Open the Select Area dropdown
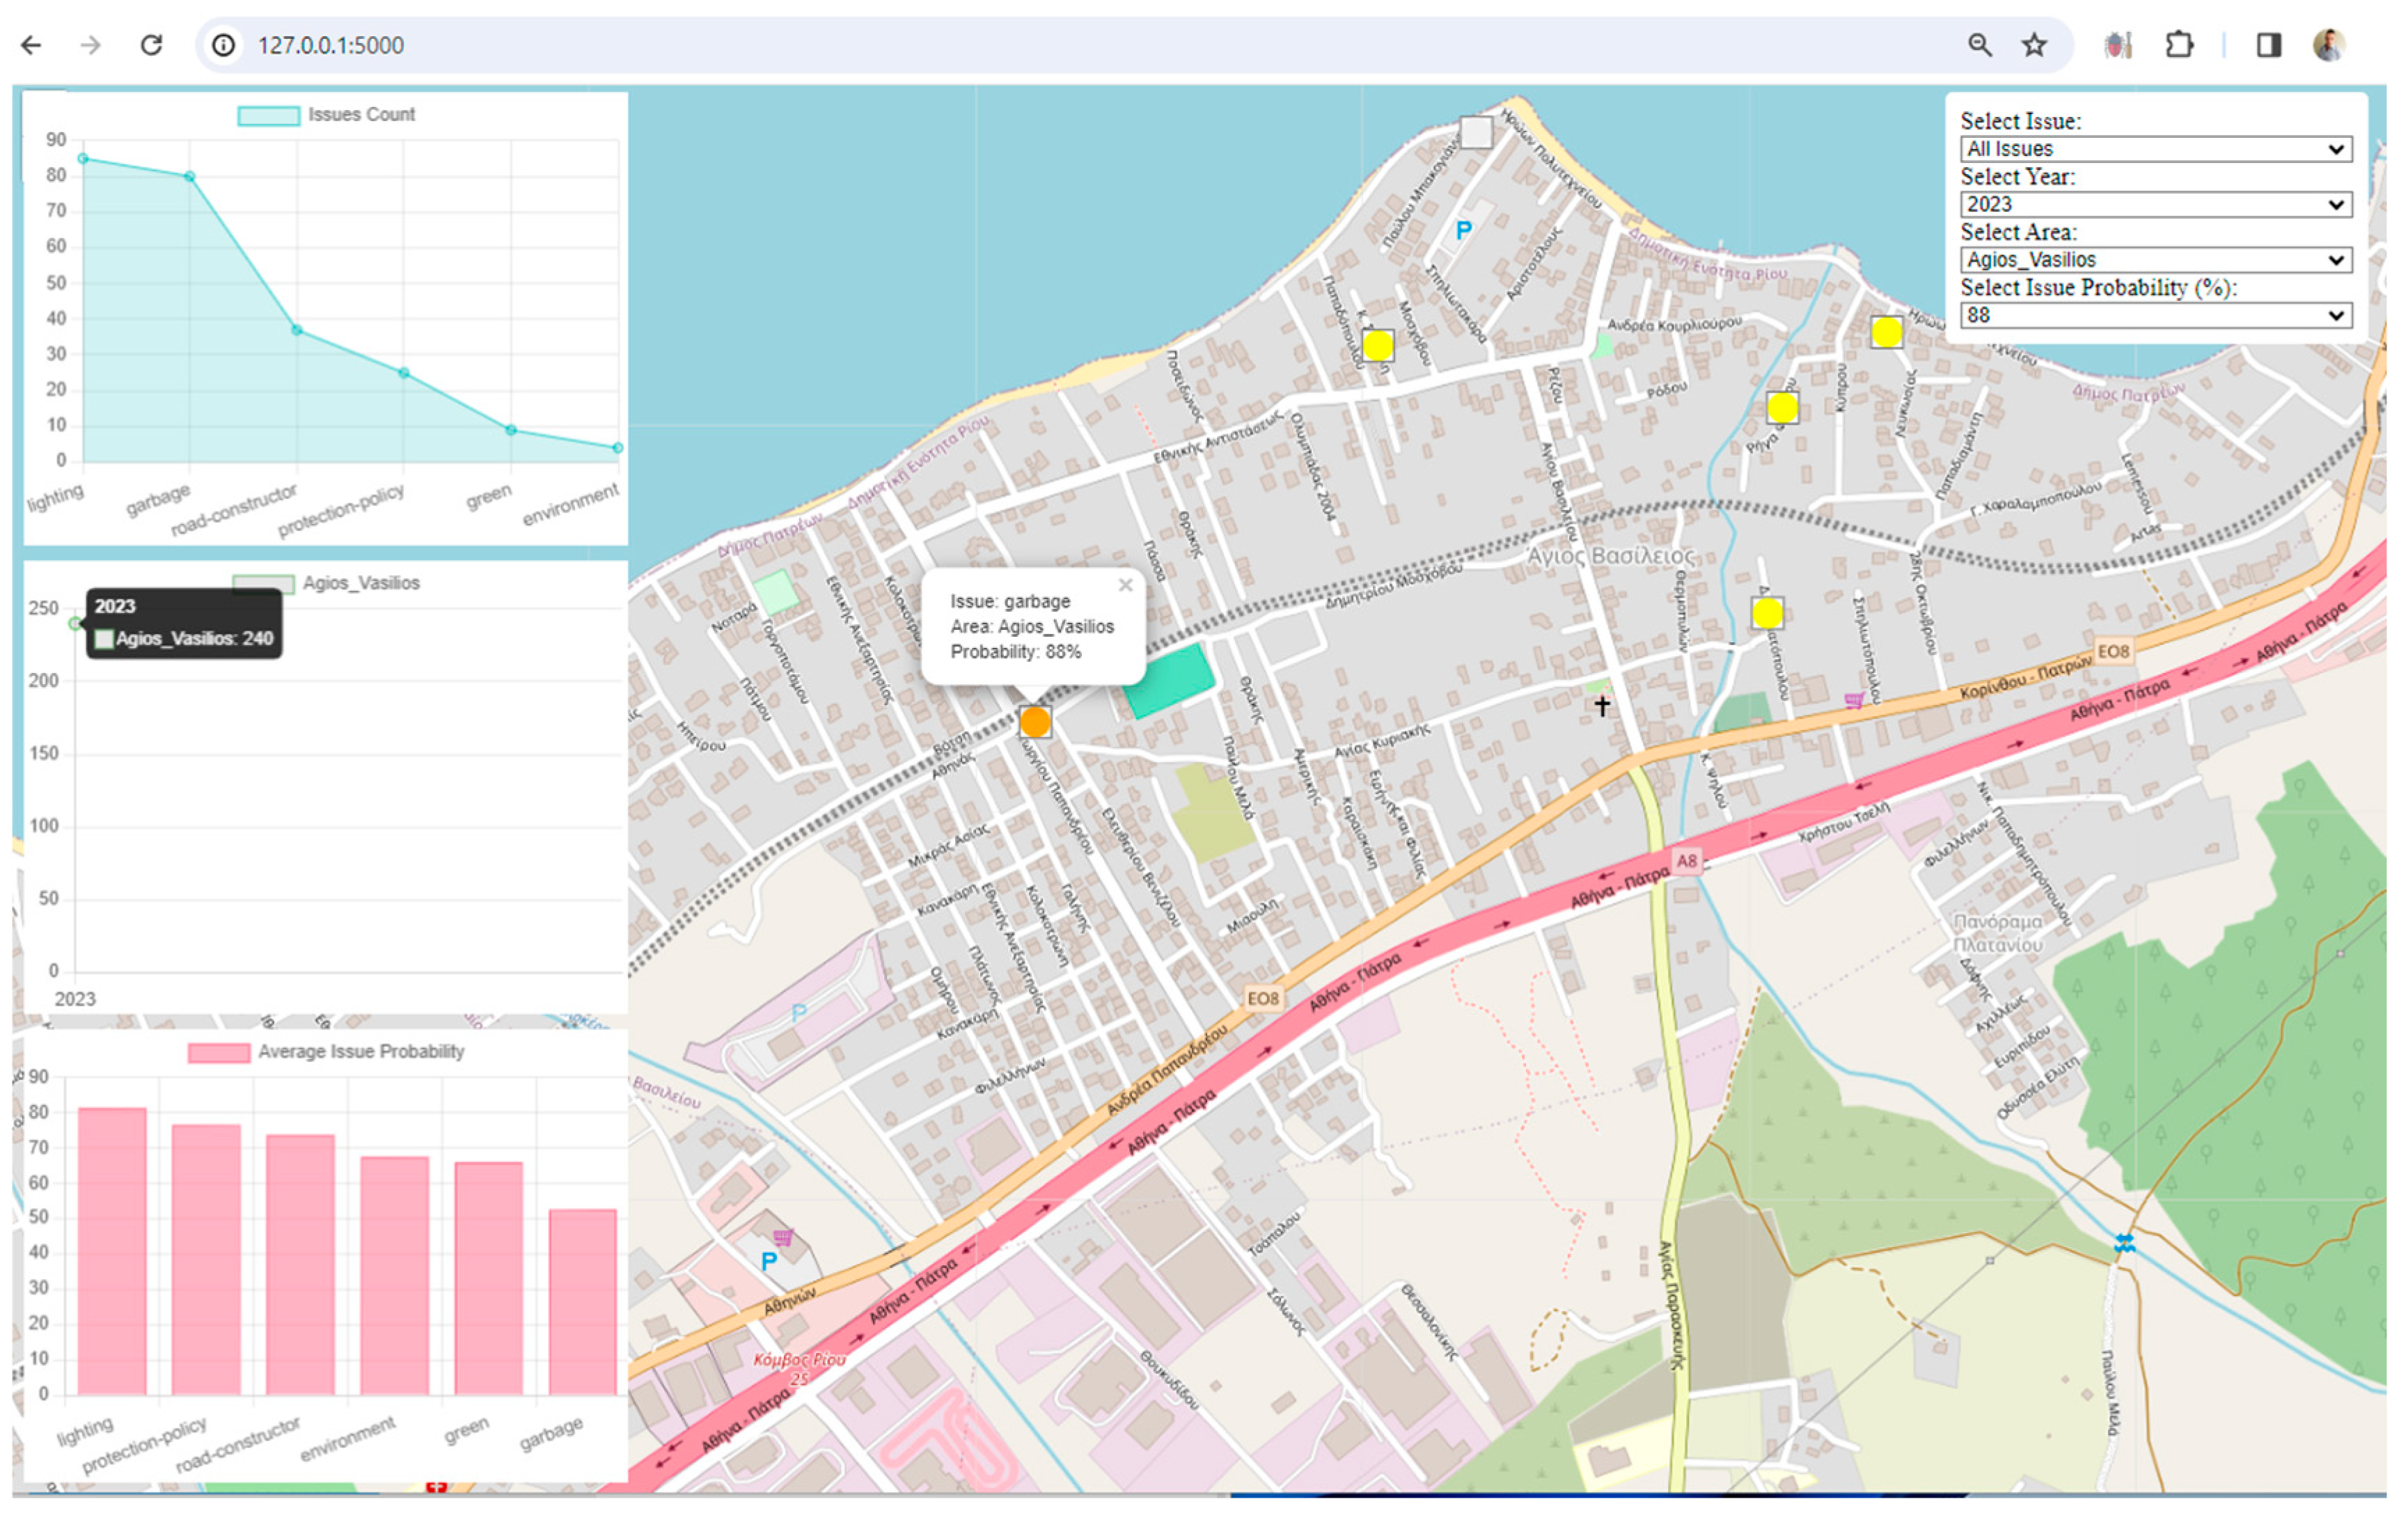 [2155, 260]
